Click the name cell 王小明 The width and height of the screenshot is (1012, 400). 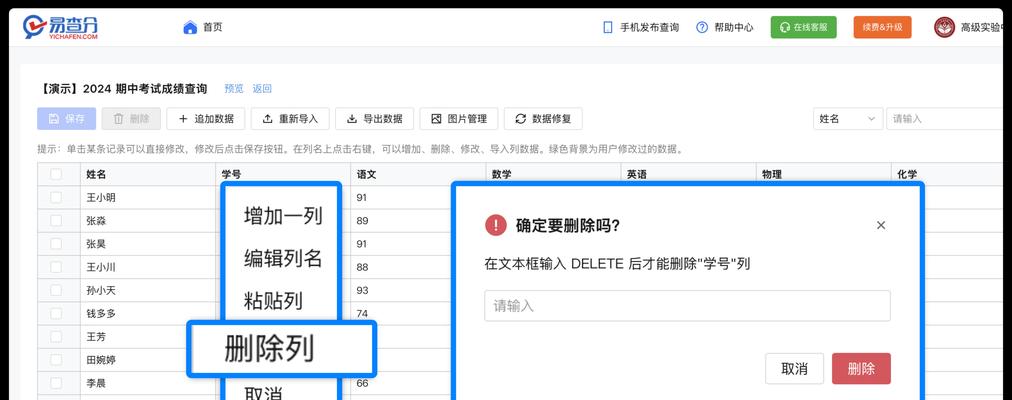pyautogui.click(x=148, y=197)
